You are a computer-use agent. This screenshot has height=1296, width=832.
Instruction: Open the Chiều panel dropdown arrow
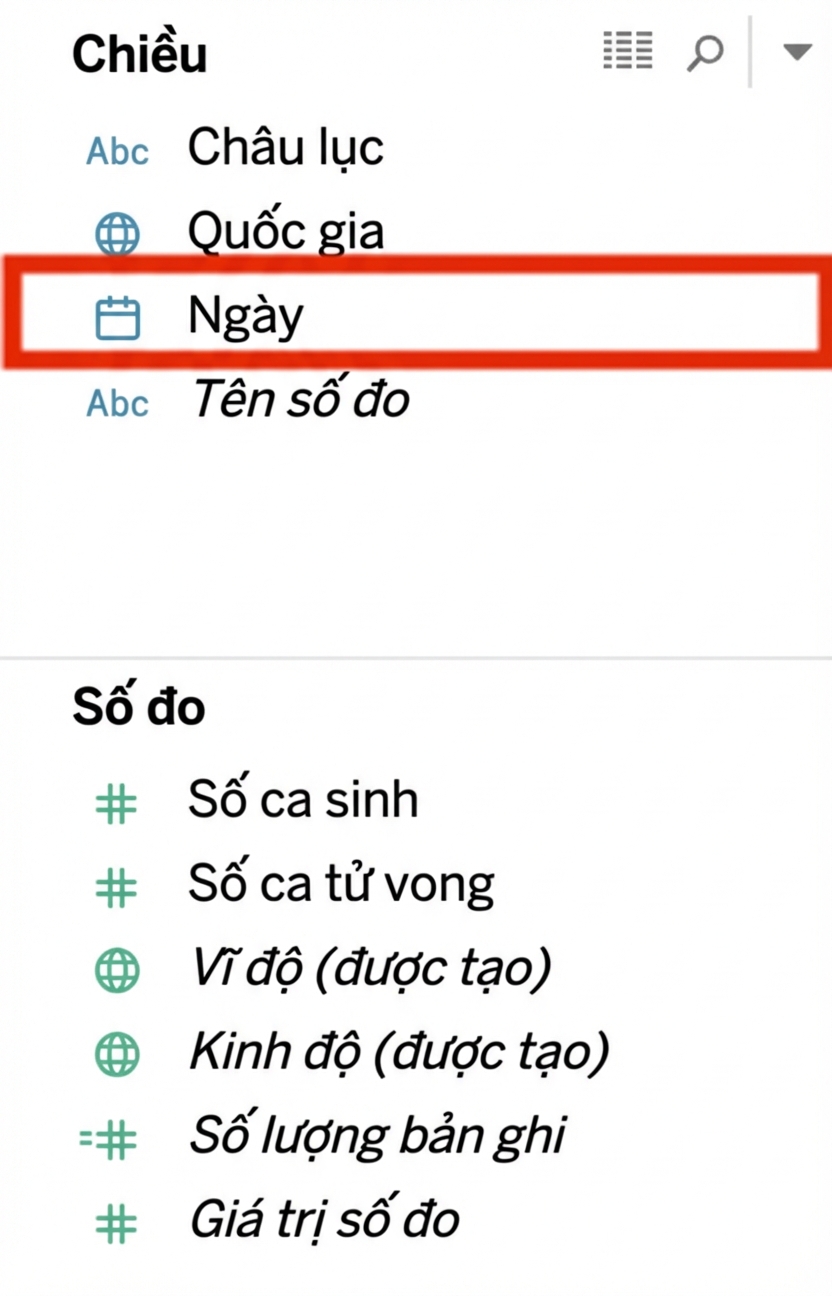click(797, 52)
